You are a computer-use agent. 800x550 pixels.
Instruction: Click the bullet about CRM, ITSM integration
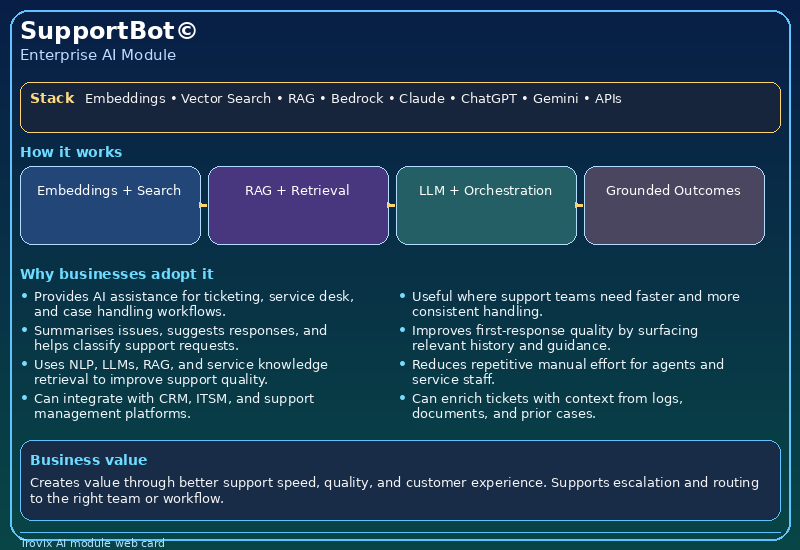coord(174,406)
